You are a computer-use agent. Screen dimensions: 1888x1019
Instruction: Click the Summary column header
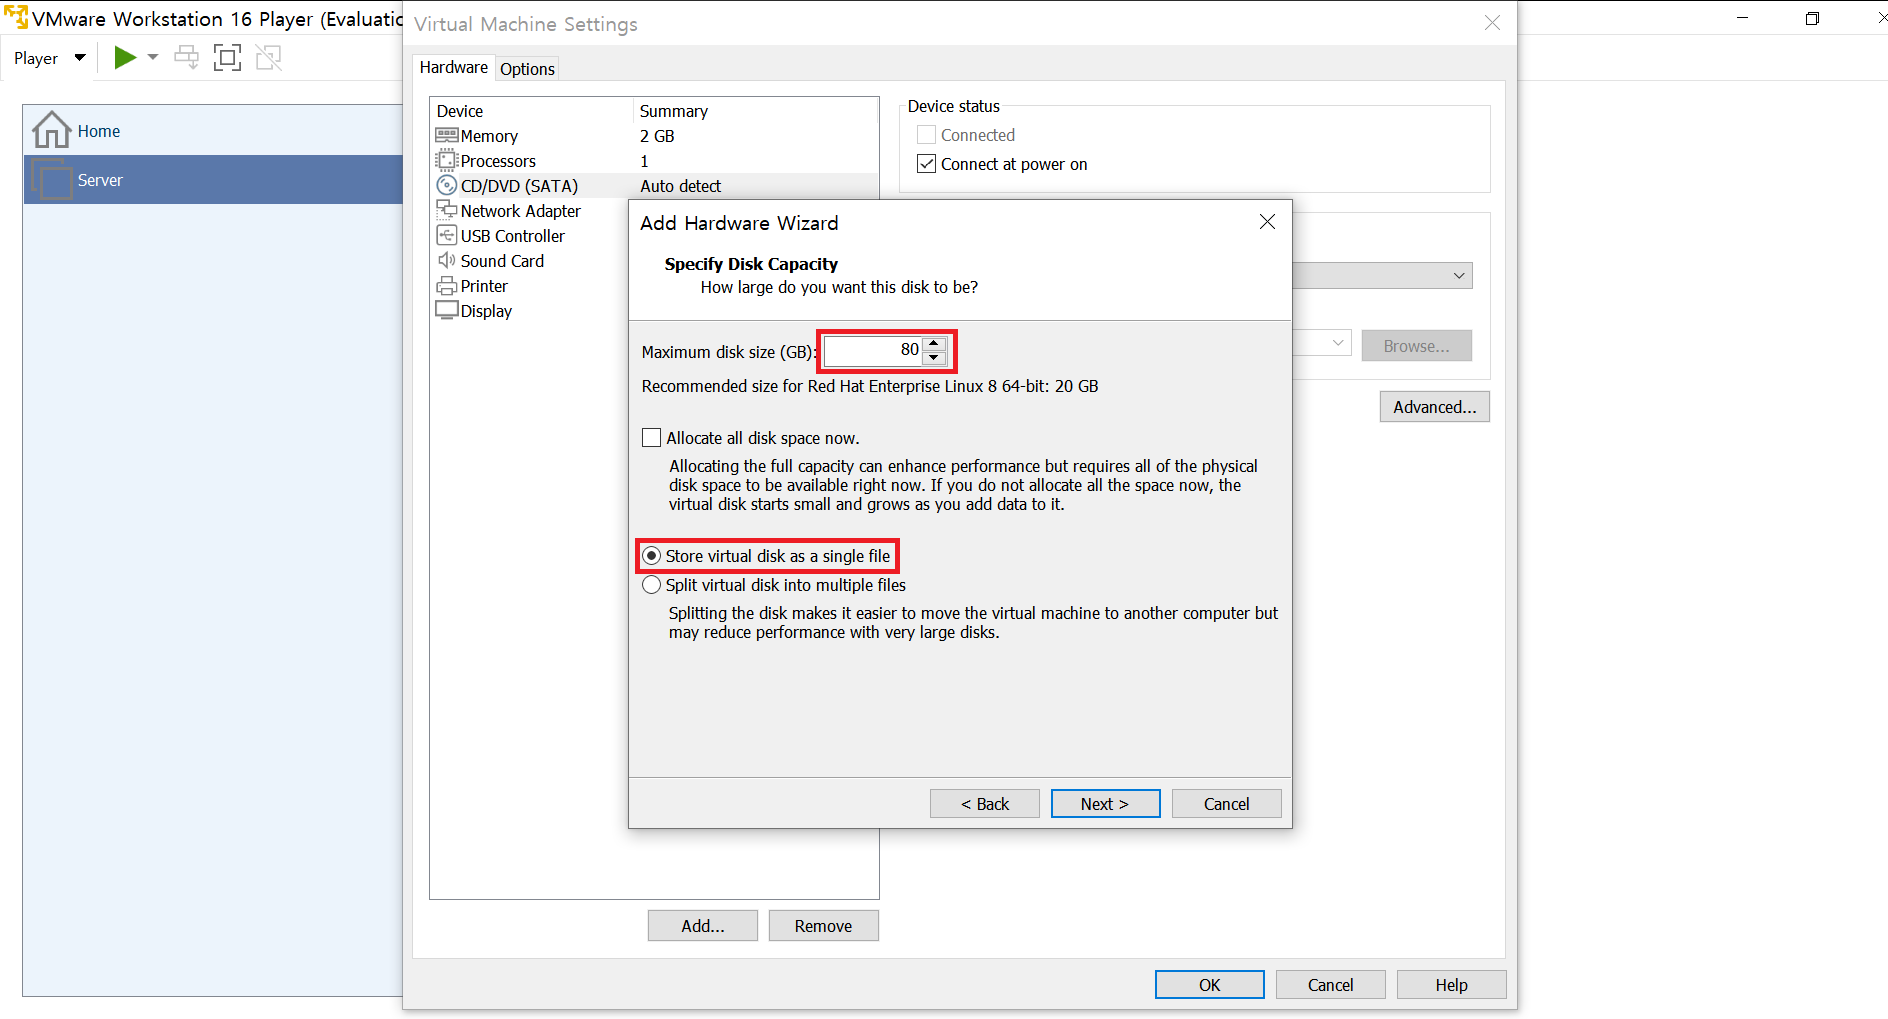click(x=674, y=111)
